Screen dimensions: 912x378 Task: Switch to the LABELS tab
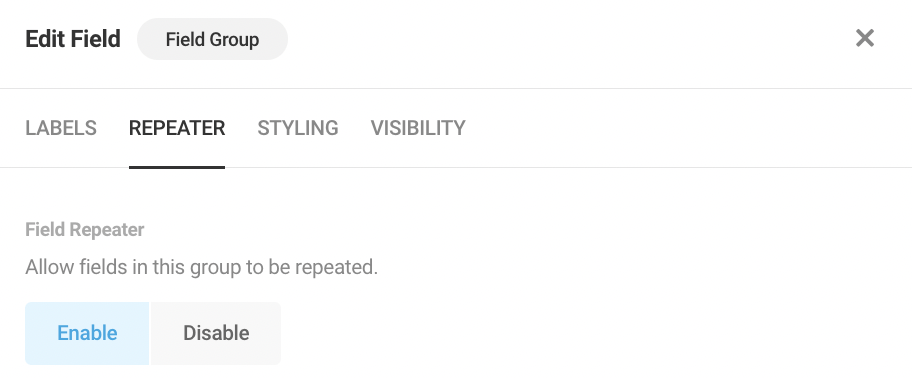[61, 128]
